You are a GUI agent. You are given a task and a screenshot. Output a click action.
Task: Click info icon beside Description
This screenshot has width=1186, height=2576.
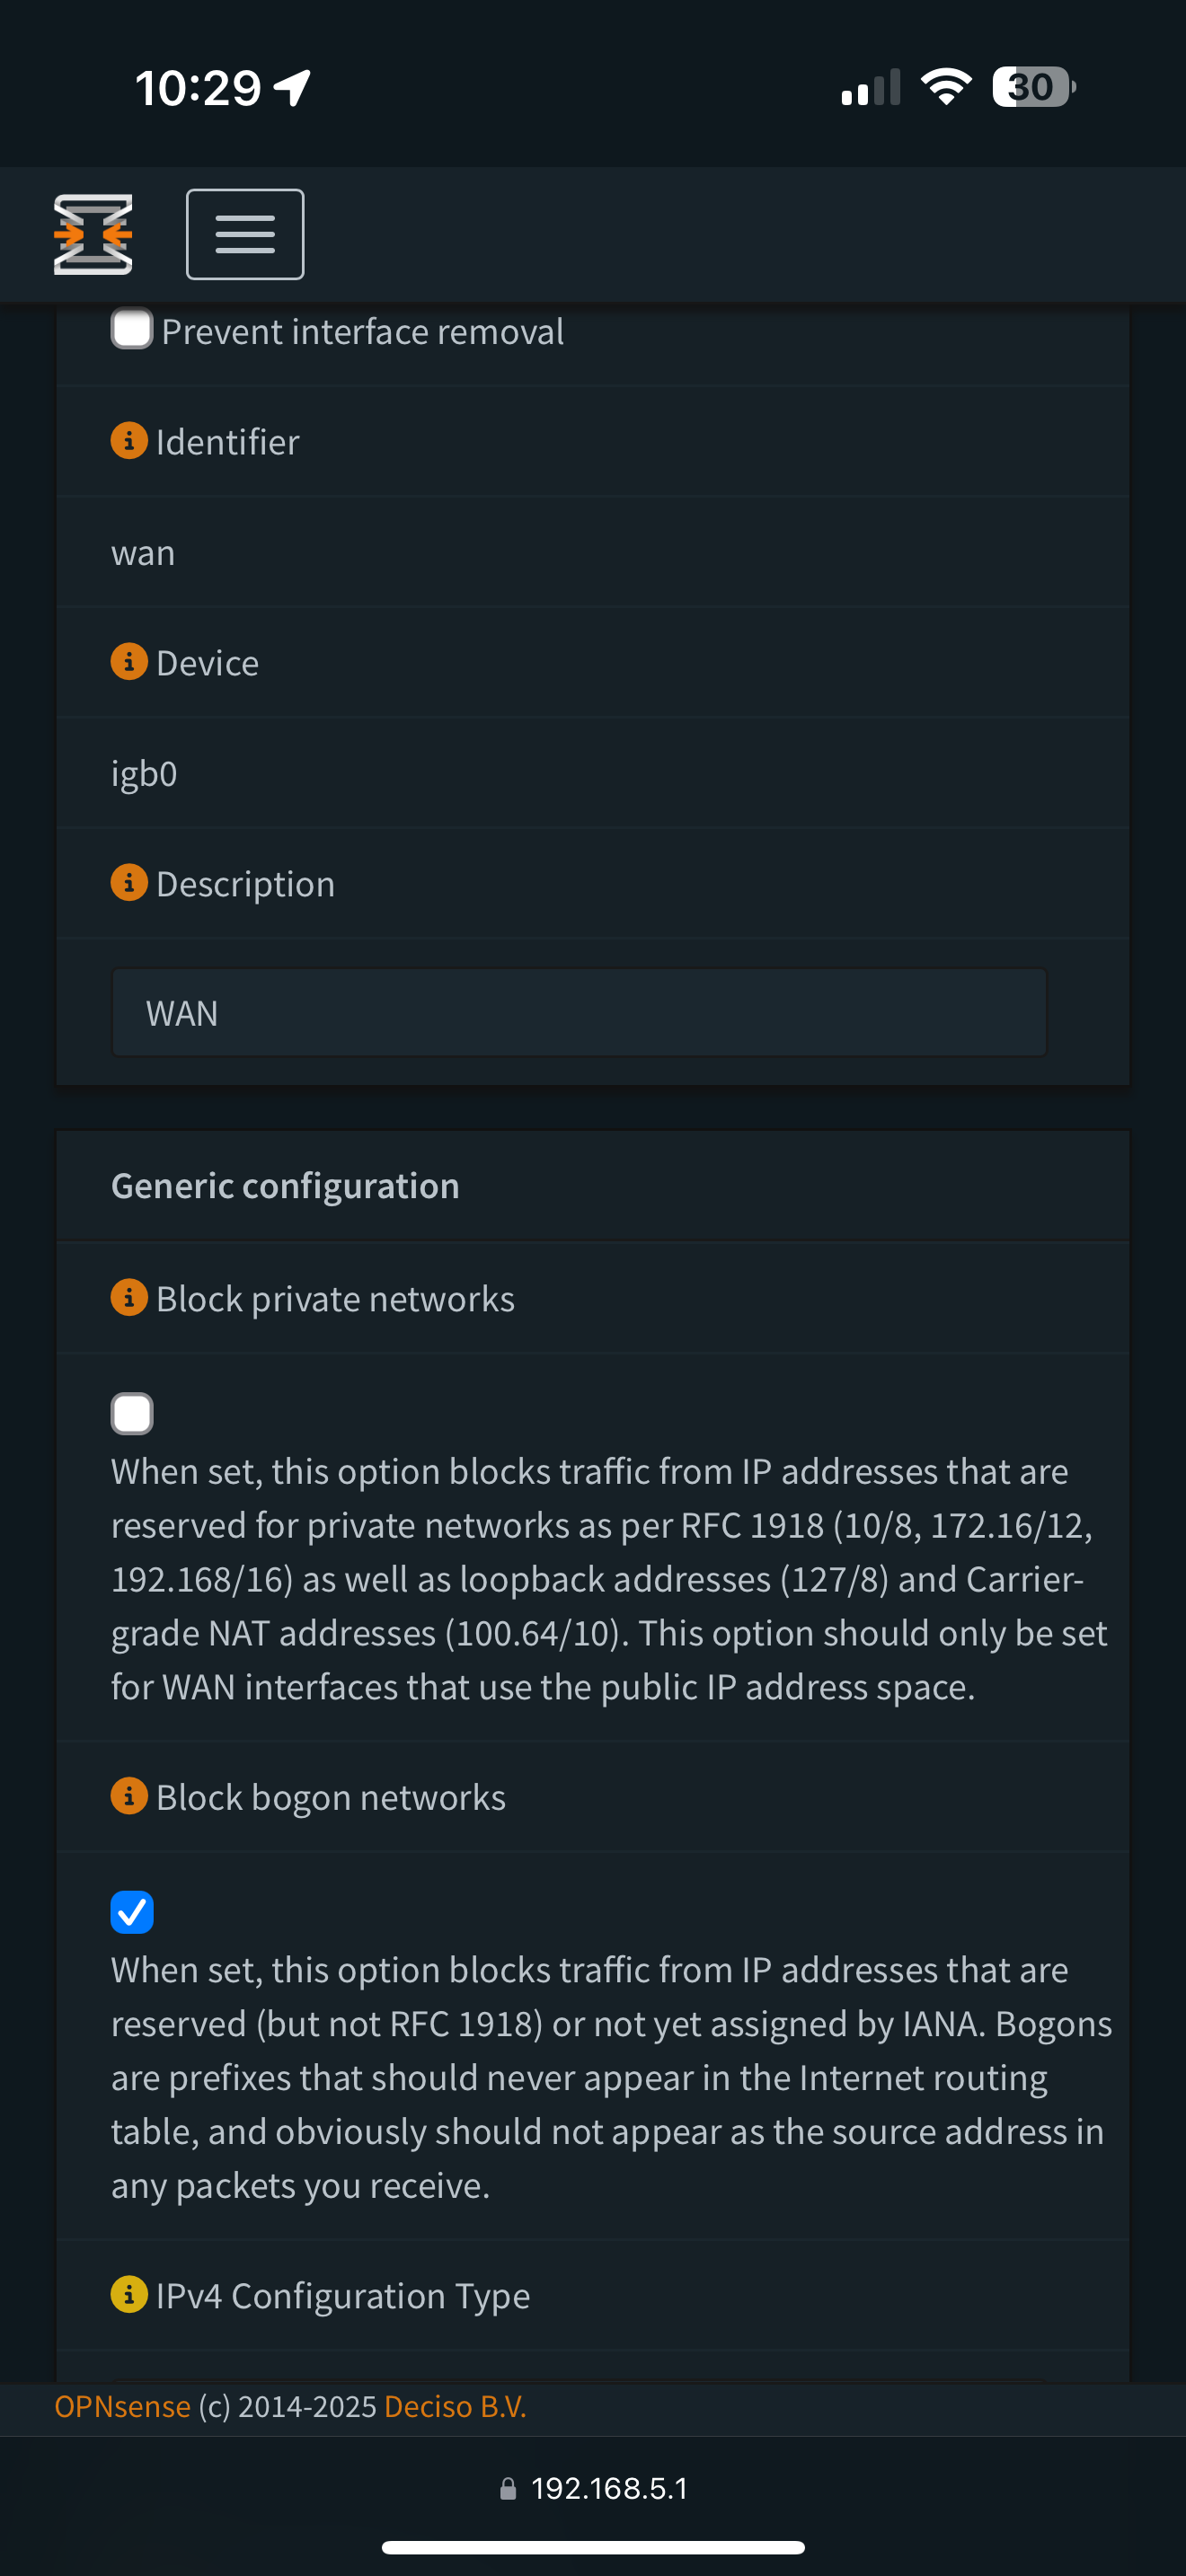[129, 883]
